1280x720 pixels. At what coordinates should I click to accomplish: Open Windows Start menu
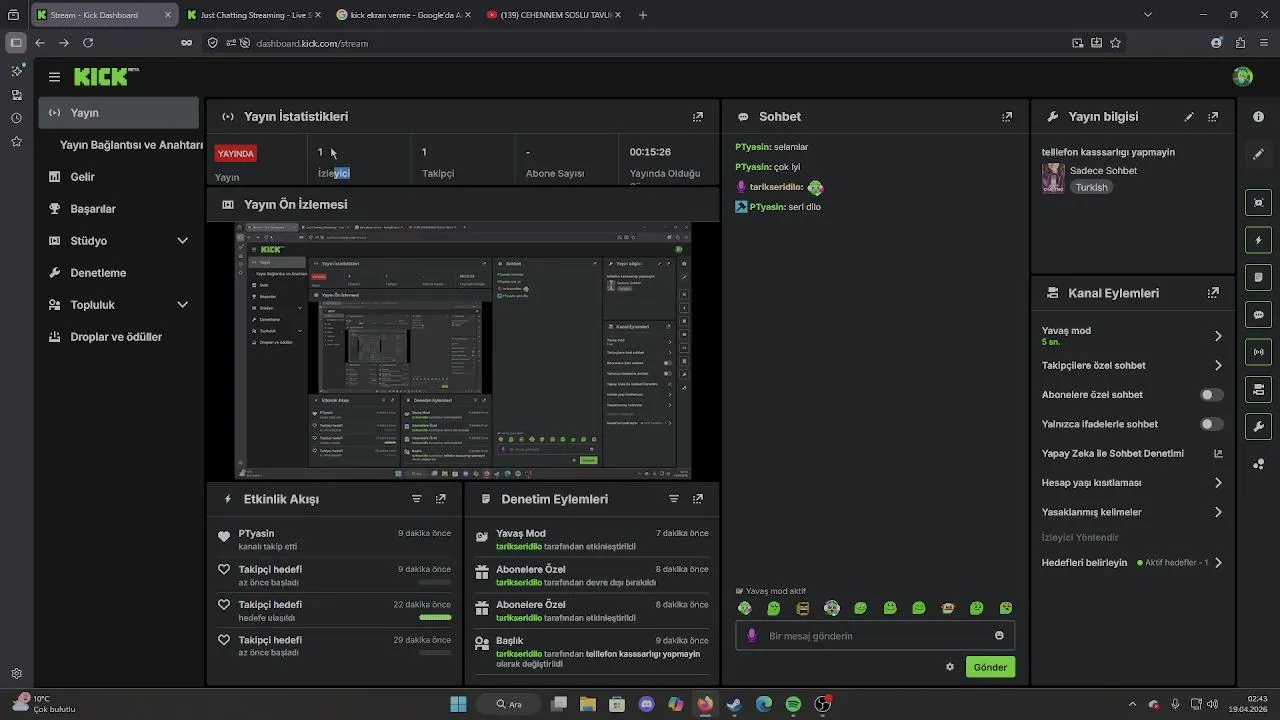(x=458, y=704)
